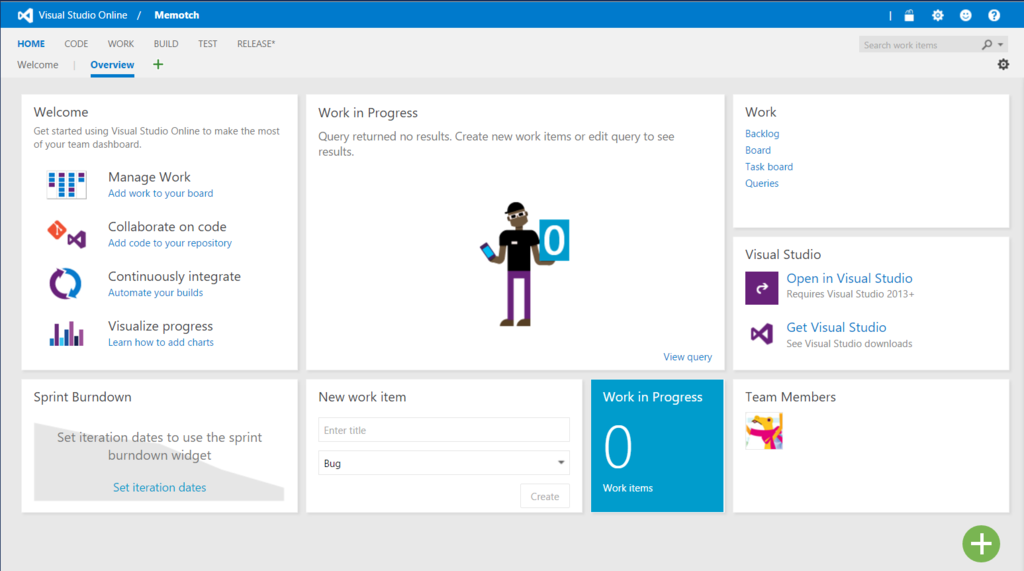The height and width of the screenshot is (571, 1024).
Task: Click the purple Open in Visual Studio icon
Action: (761, 288)
